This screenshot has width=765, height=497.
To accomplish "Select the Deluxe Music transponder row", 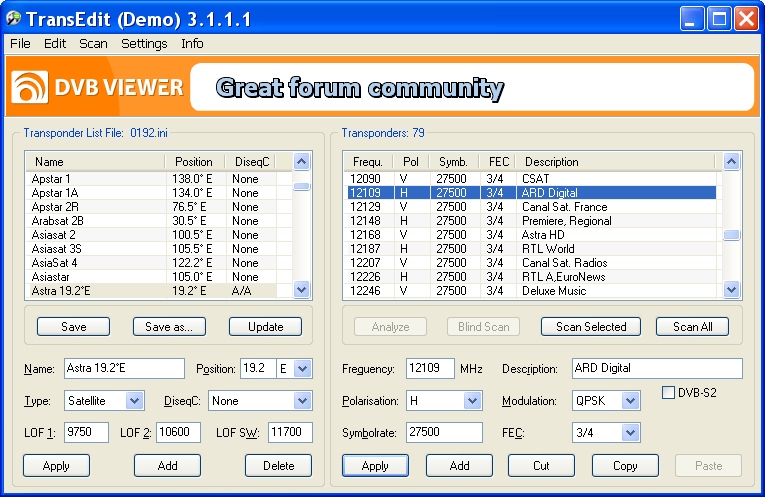I will point(532,291).
